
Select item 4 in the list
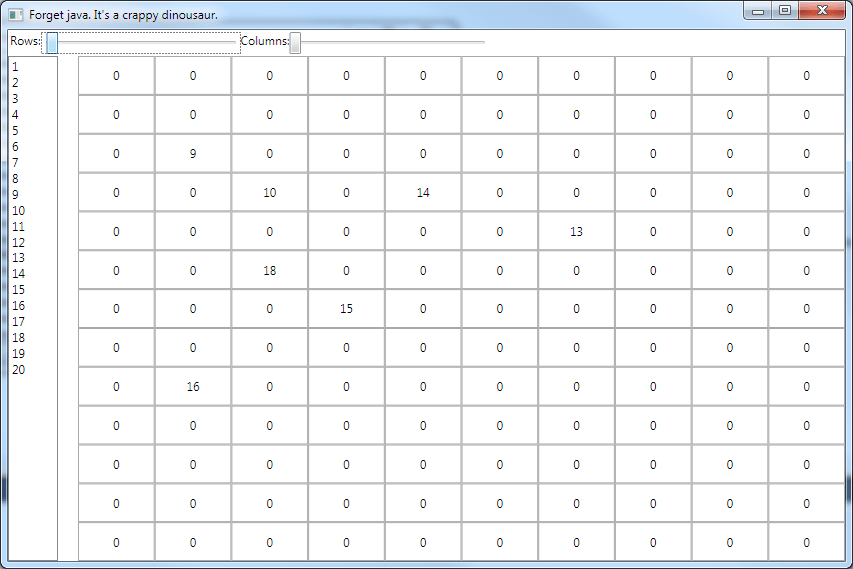point(33,115)
